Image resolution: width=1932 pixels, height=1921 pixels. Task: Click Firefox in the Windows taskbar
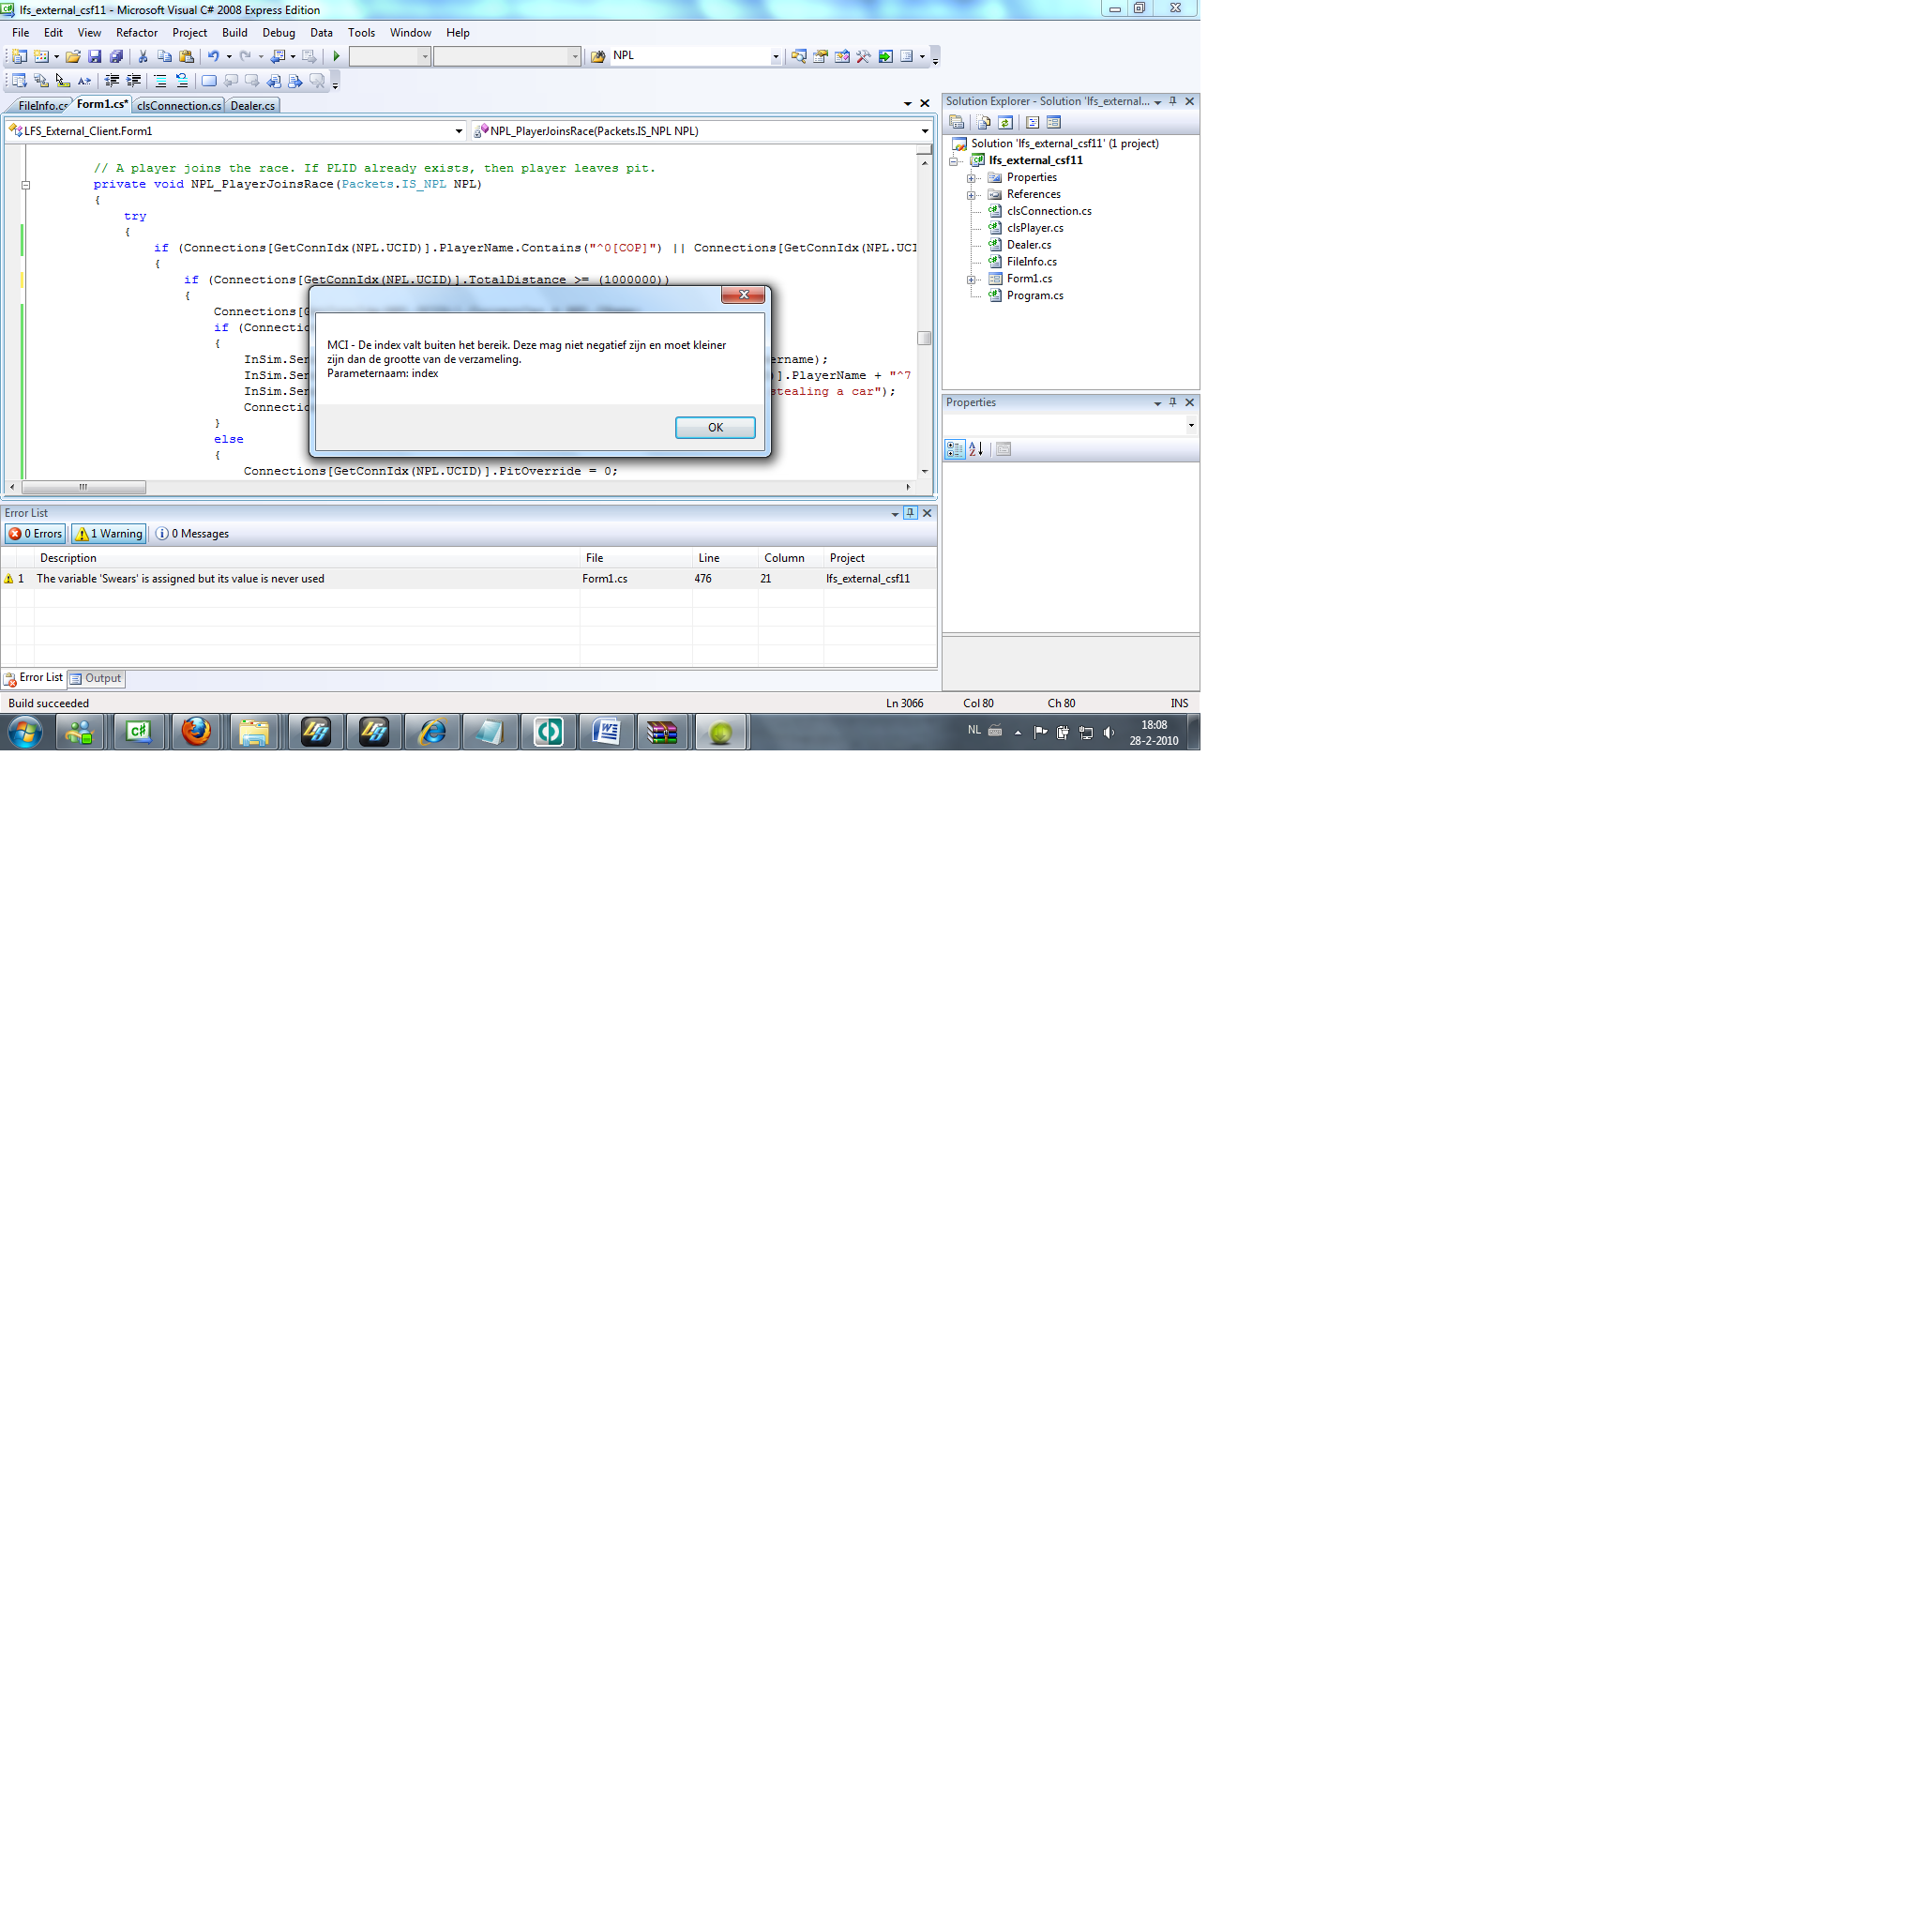pos(196,733)
